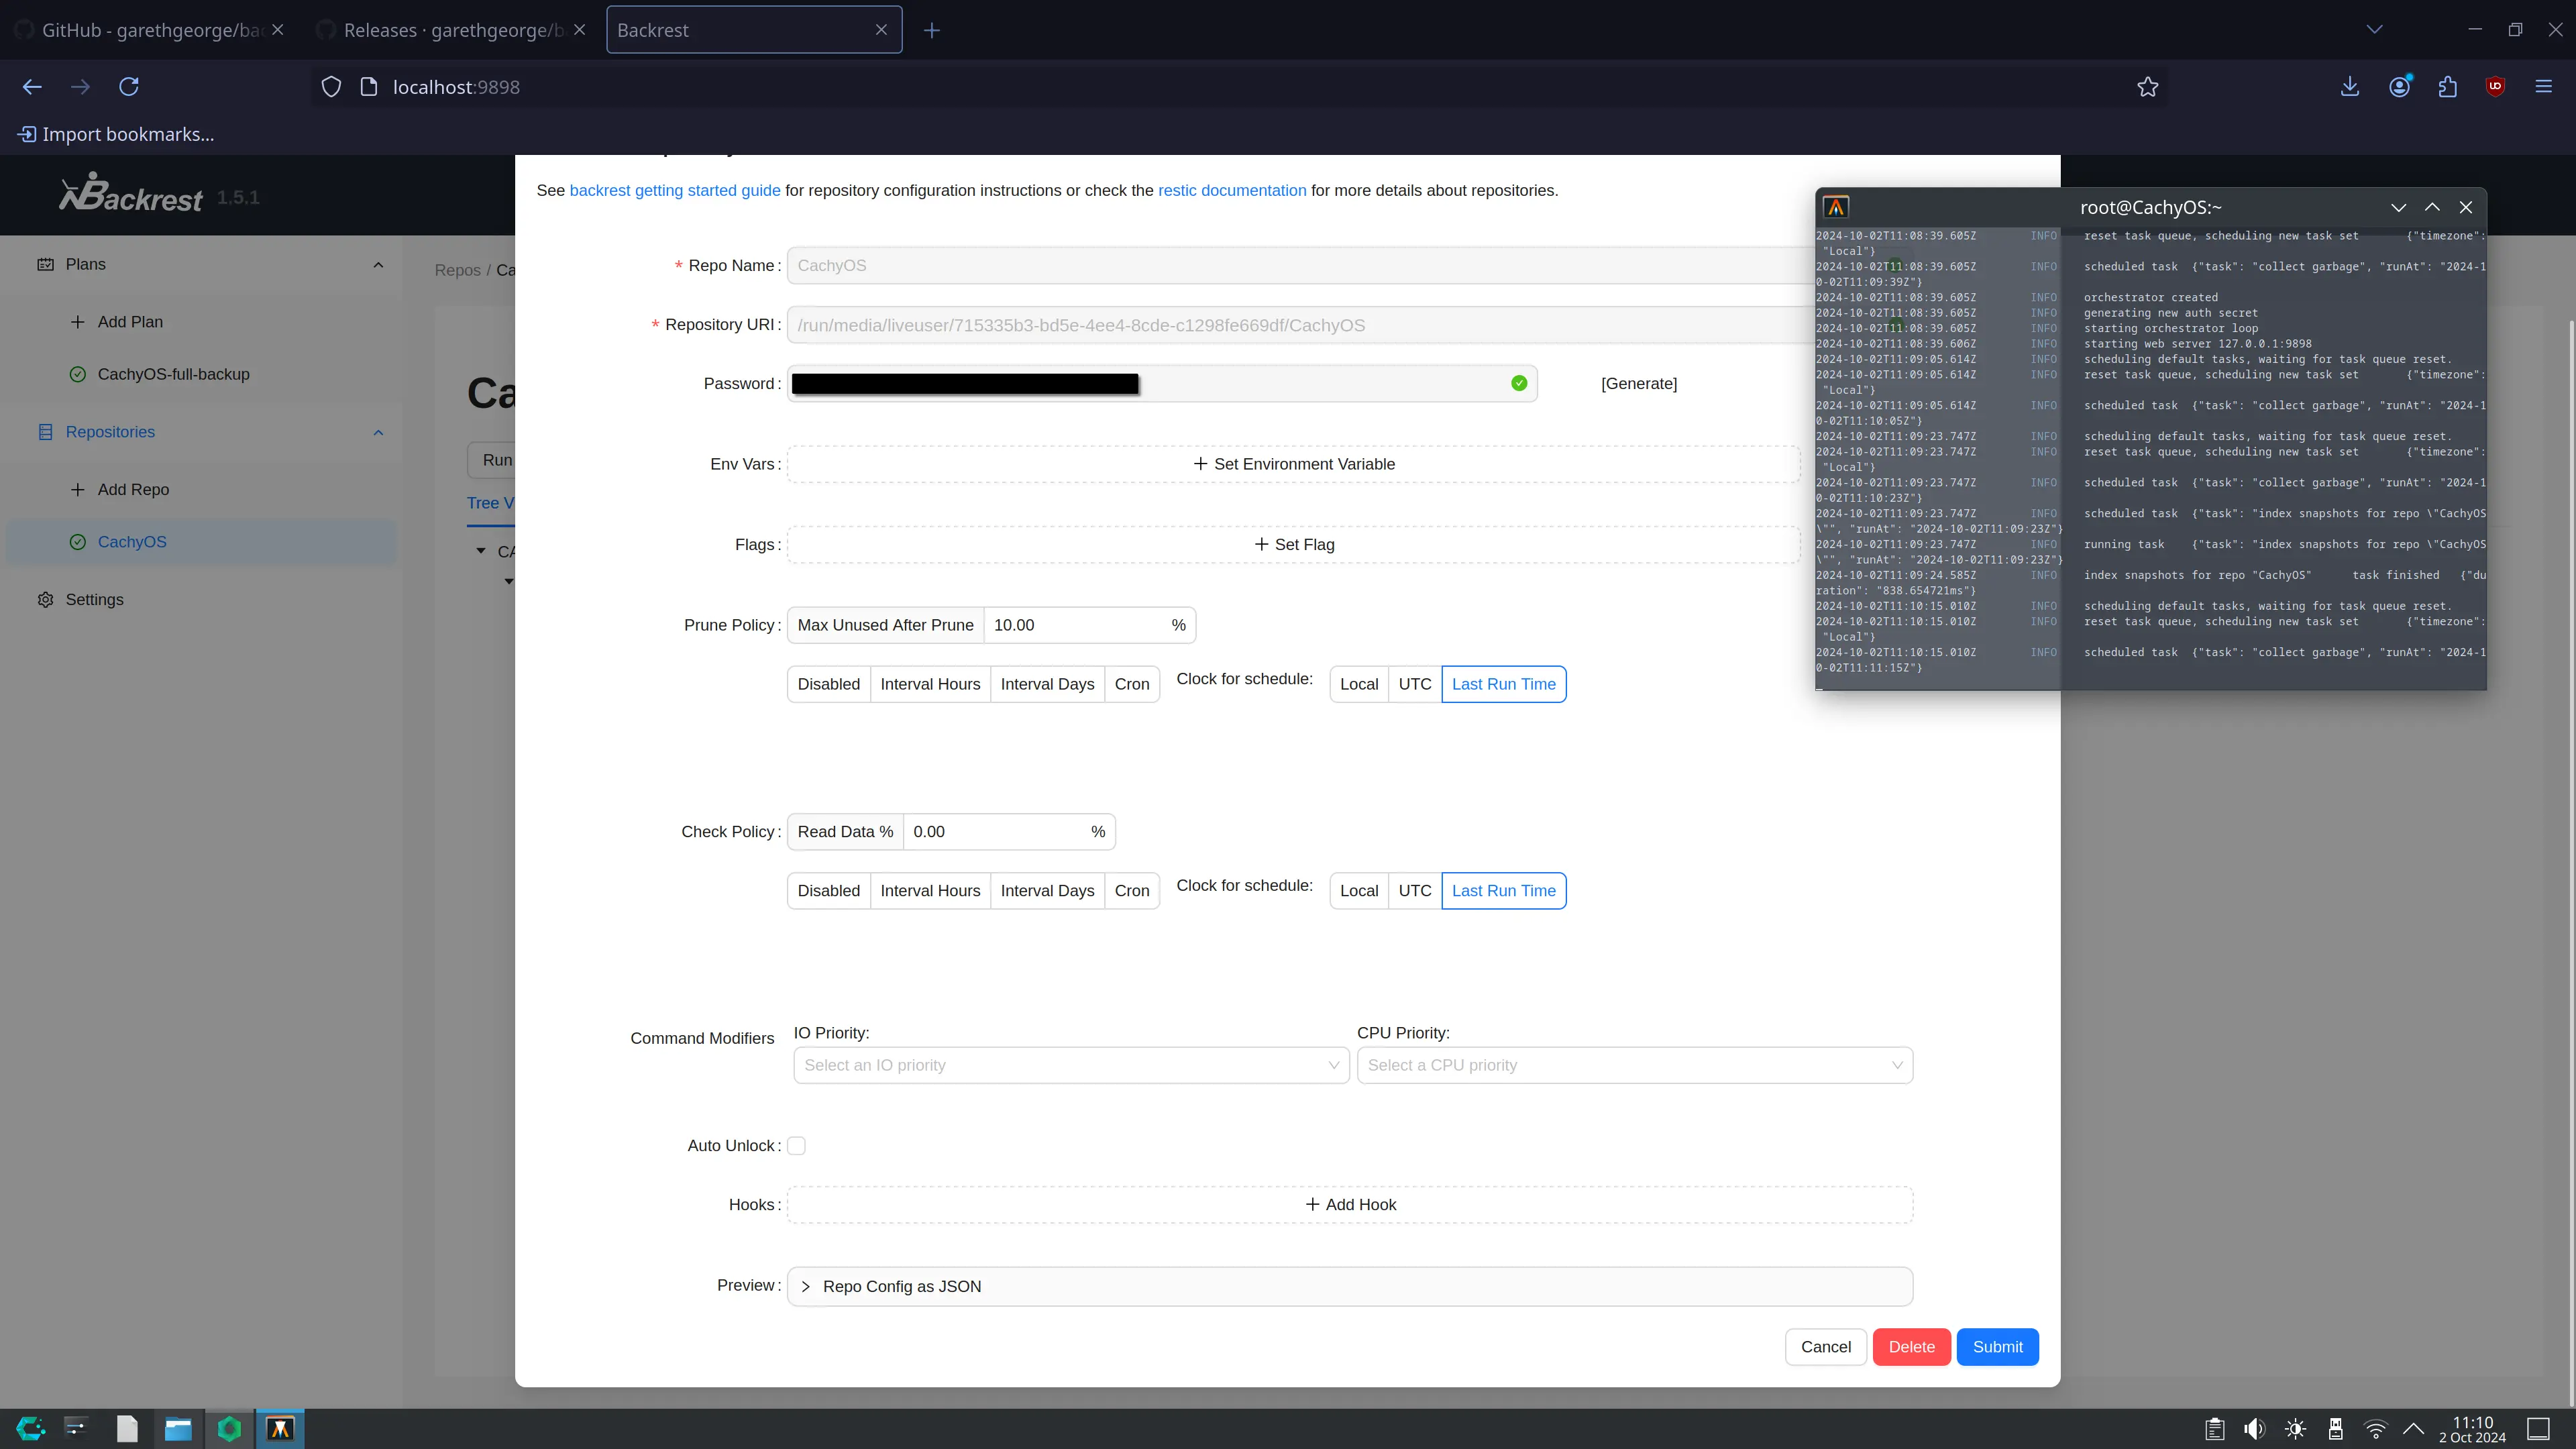
Task: Set Check Policy schedule to Interval Hours
Action: [930, 891]
